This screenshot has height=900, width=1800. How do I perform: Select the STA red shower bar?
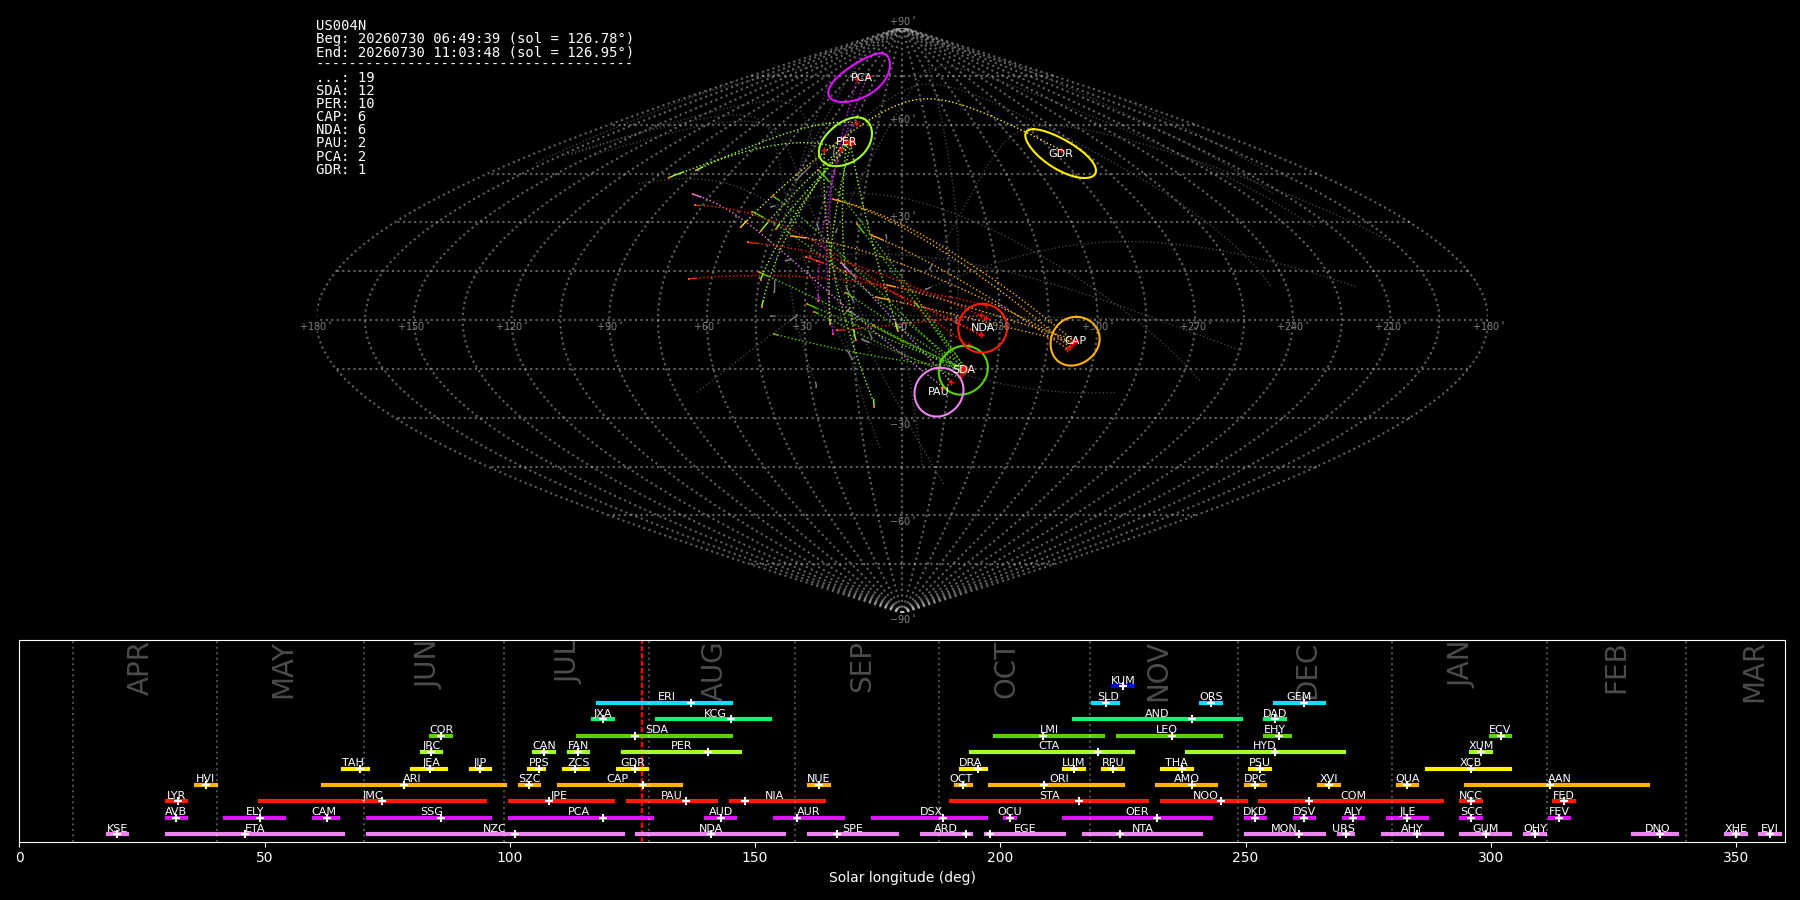point(1049,801)
